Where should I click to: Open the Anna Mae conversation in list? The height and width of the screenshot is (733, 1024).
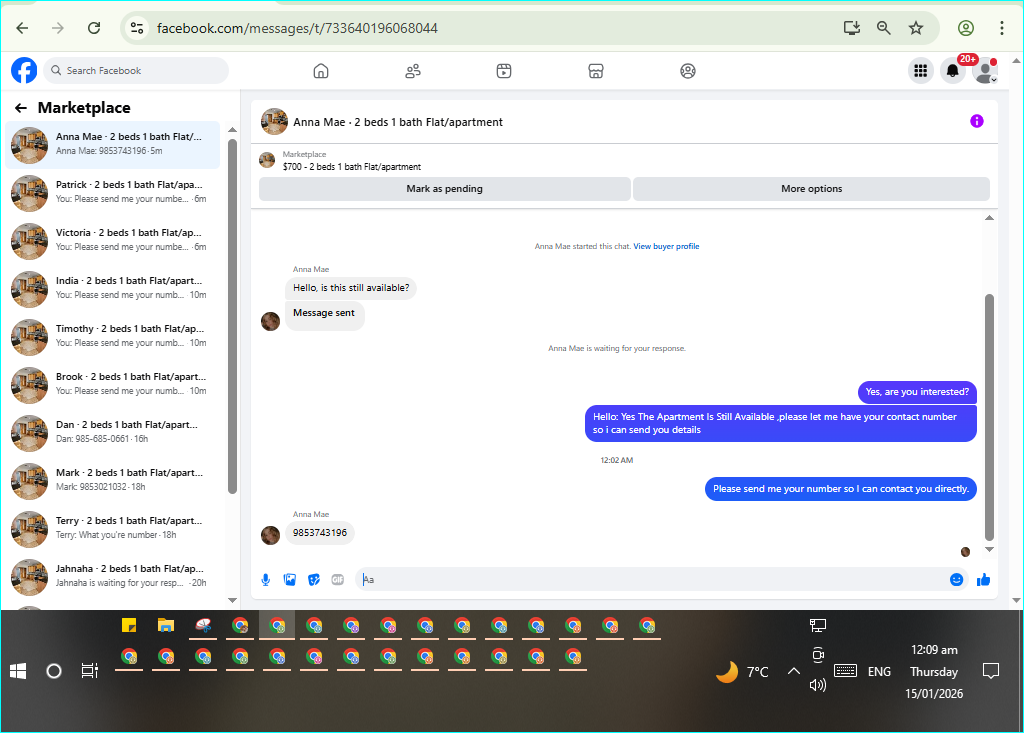(113, 144)
